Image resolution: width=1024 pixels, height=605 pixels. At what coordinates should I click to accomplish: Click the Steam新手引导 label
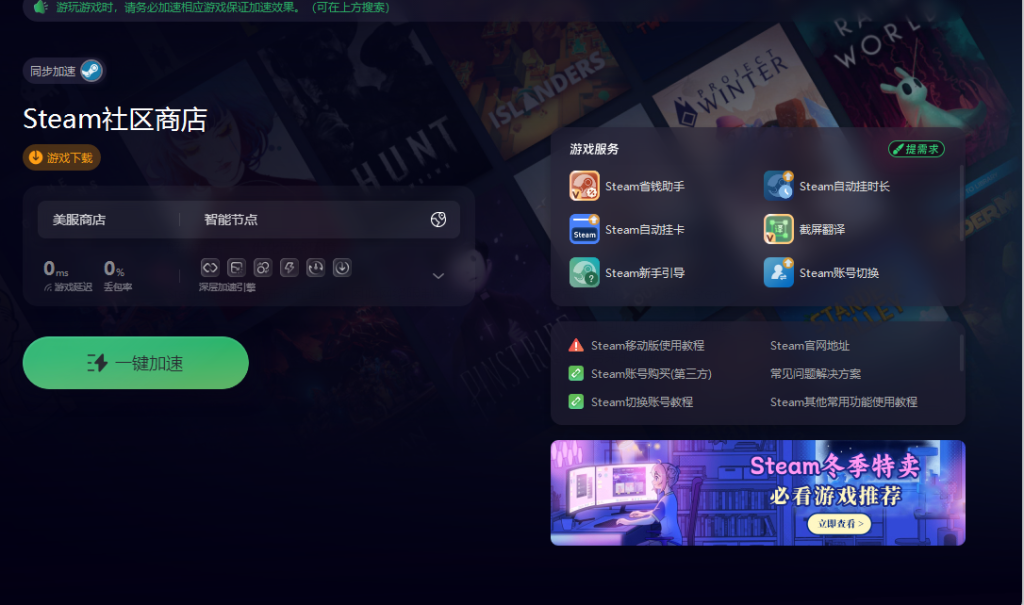pos(645,272)
